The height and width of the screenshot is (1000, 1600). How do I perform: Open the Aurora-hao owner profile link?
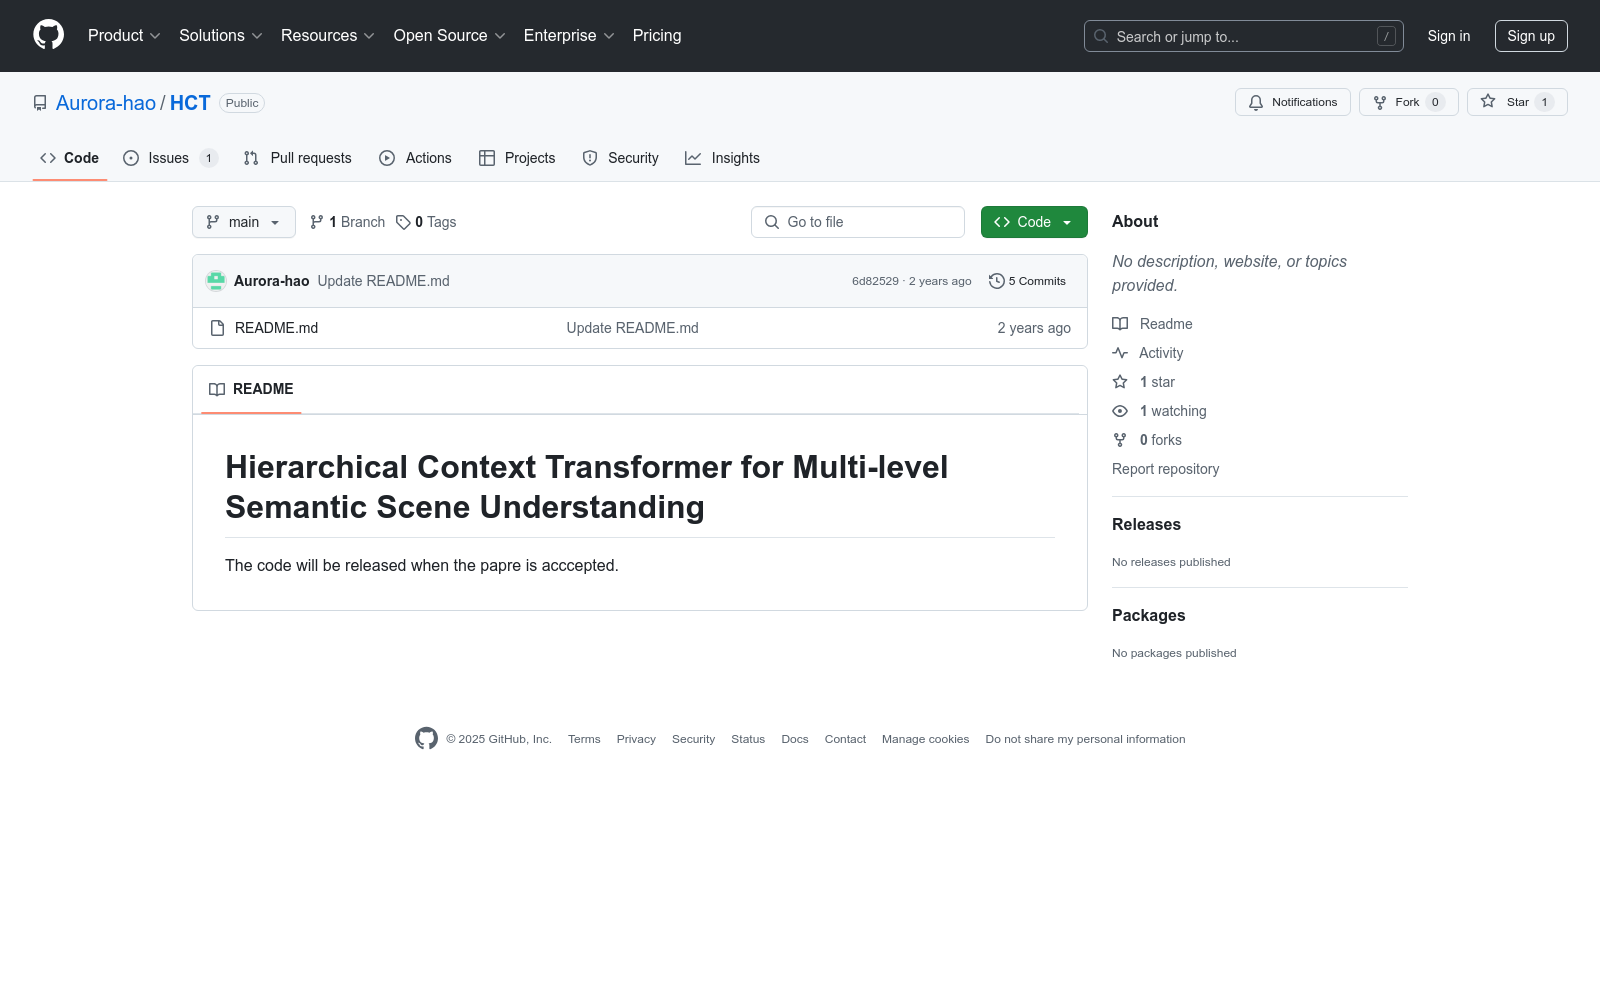click(x=106, y=103)
